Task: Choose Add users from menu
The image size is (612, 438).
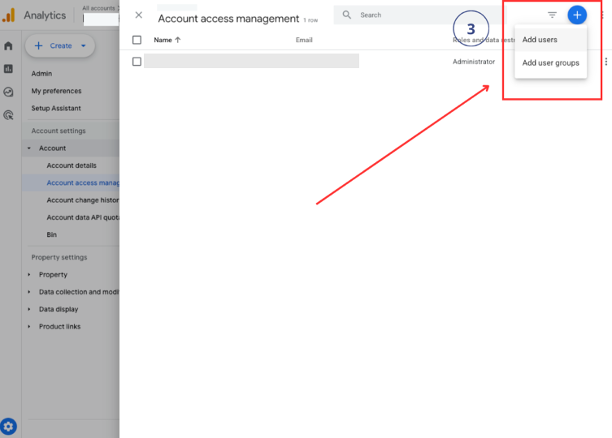Action: click(x=551, y=39)
